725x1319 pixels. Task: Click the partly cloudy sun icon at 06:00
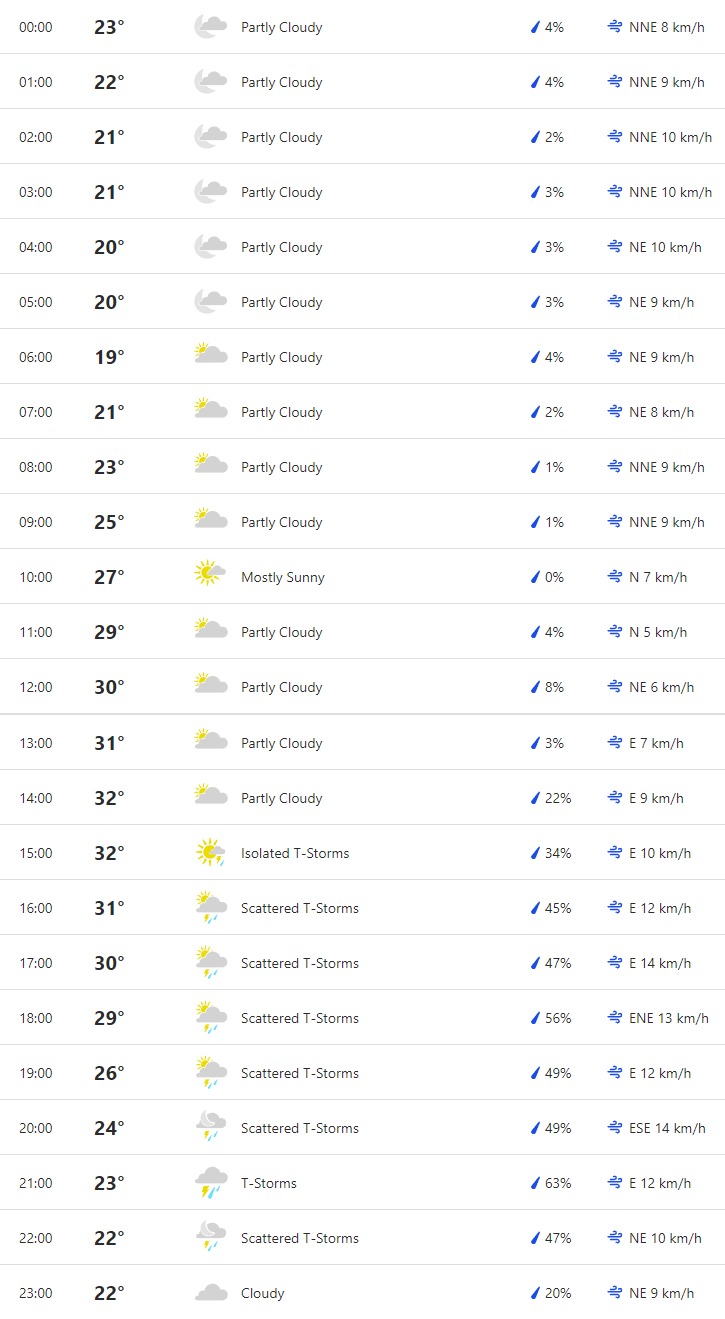click(210, 357)
